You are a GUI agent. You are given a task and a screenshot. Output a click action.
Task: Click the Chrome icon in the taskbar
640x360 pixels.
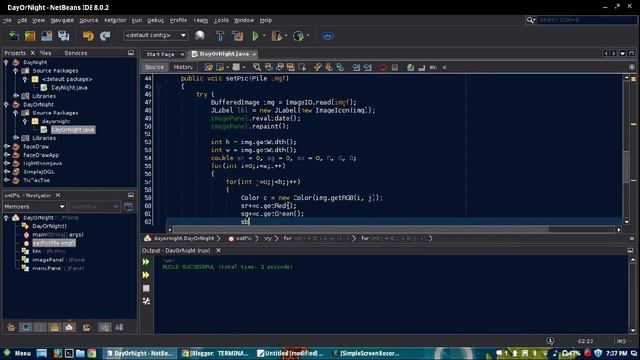tap(91, 353)
